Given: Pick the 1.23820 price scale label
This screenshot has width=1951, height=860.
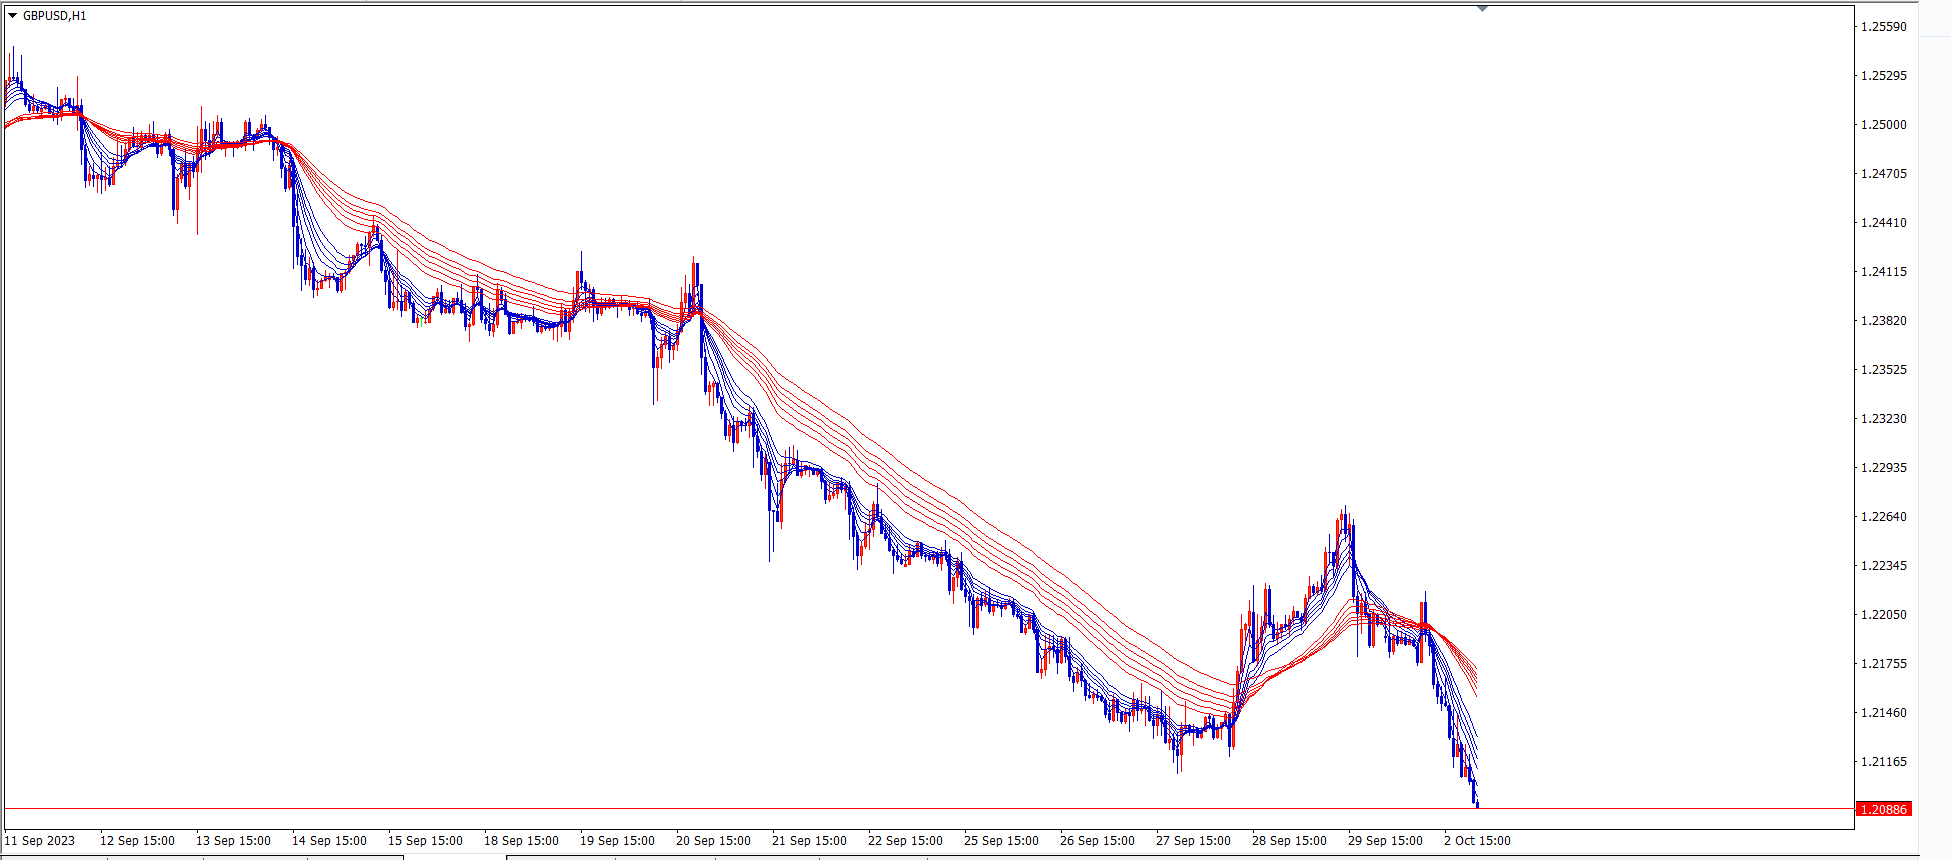Looking at the screenshot, I should click(1883, 321).
